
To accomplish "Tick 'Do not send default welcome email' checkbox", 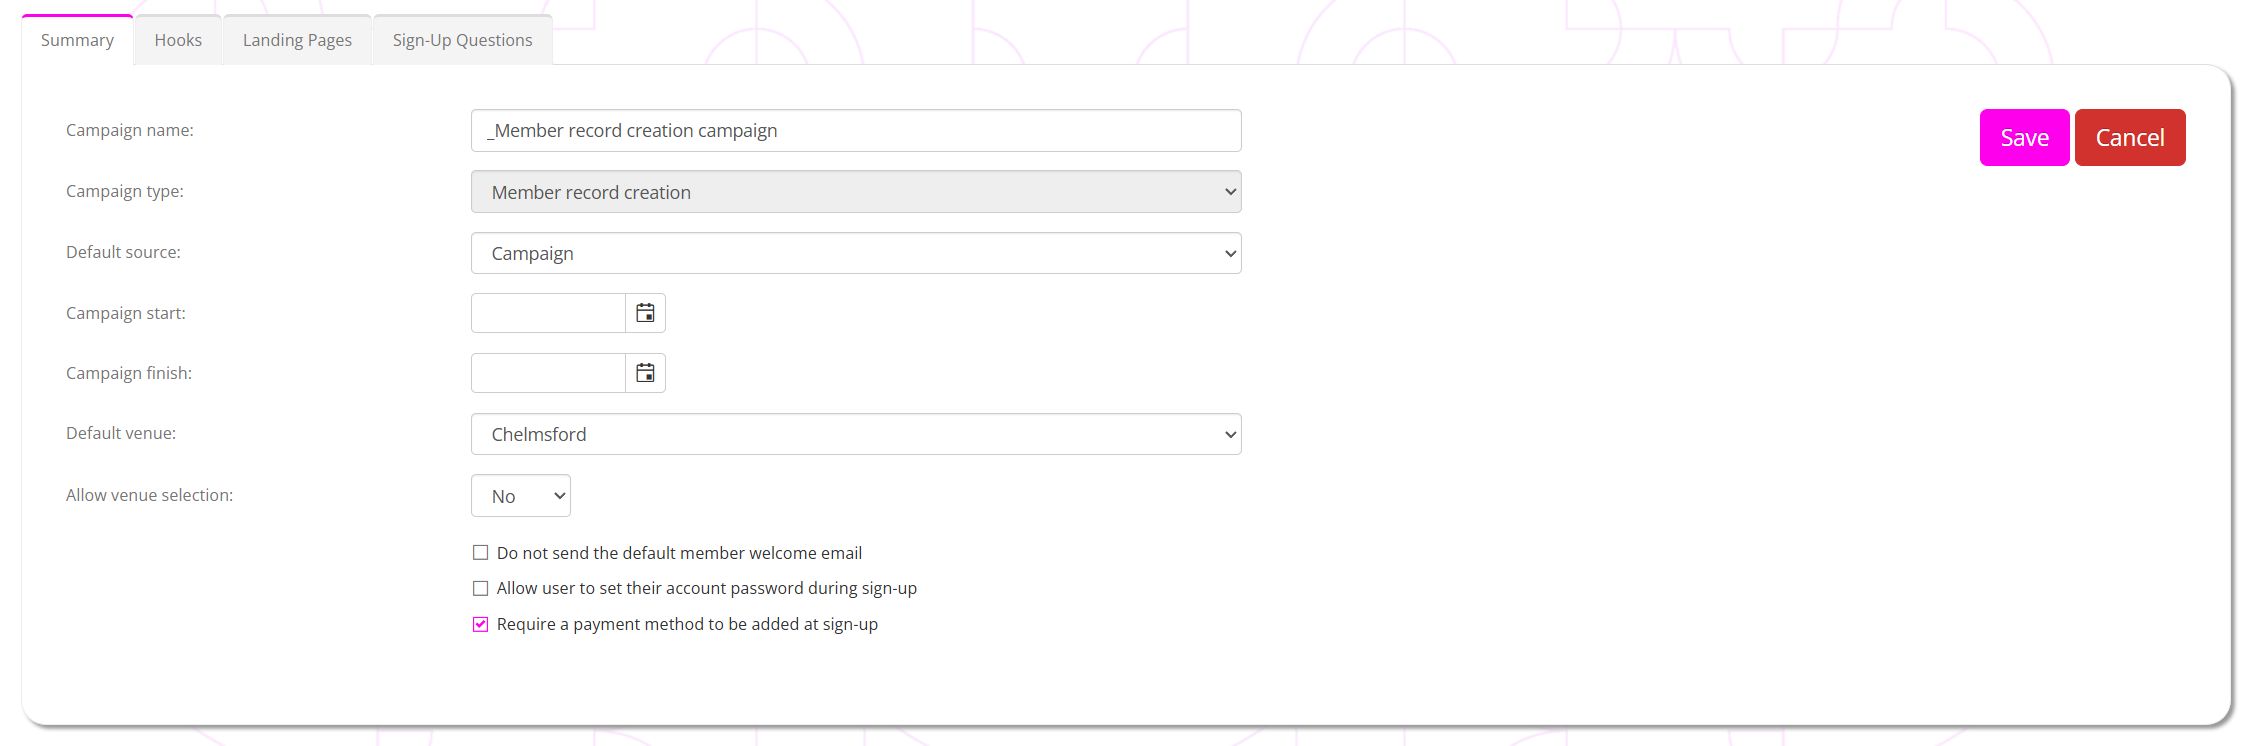I will coord(481,553).
